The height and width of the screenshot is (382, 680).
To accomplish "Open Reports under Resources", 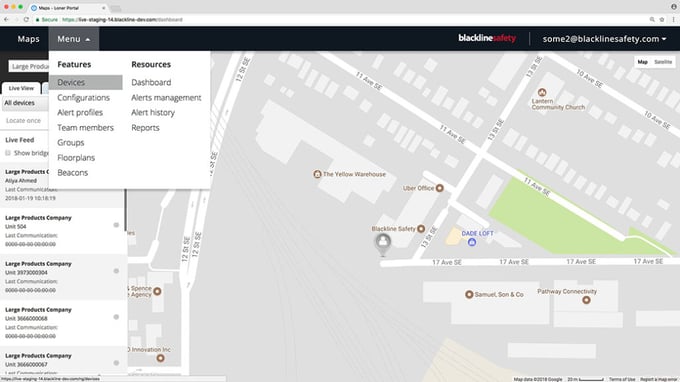I will [x=145, y=127].
